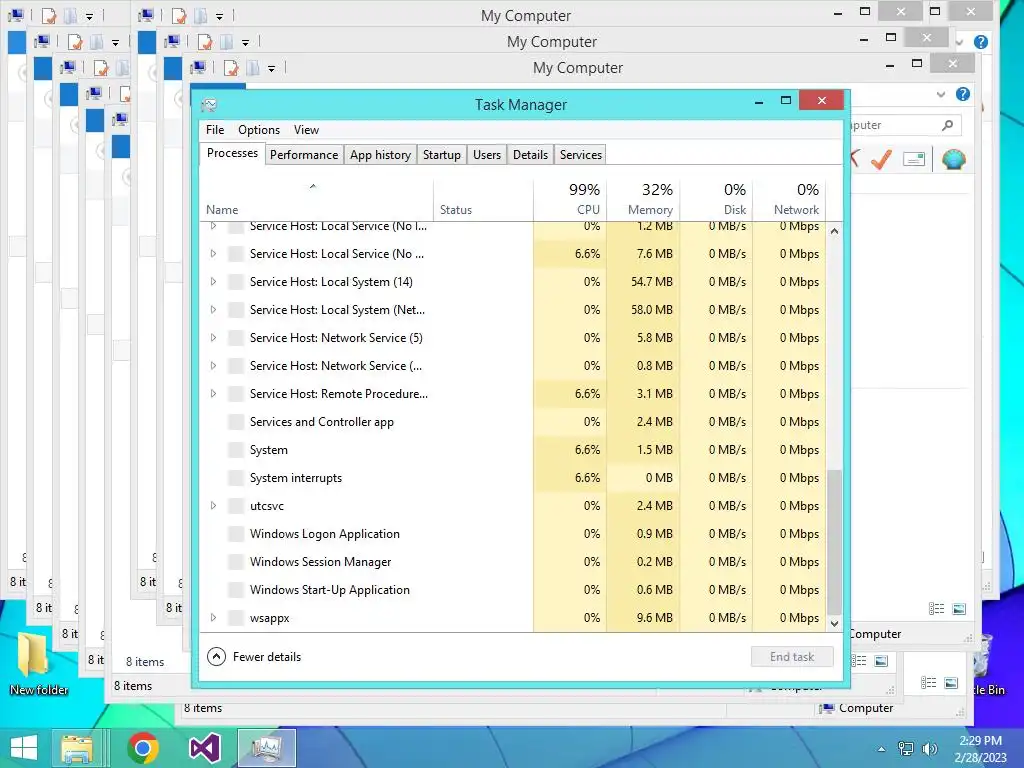
Task: Go to the Details tab
Action: click(x=530, y=155)
